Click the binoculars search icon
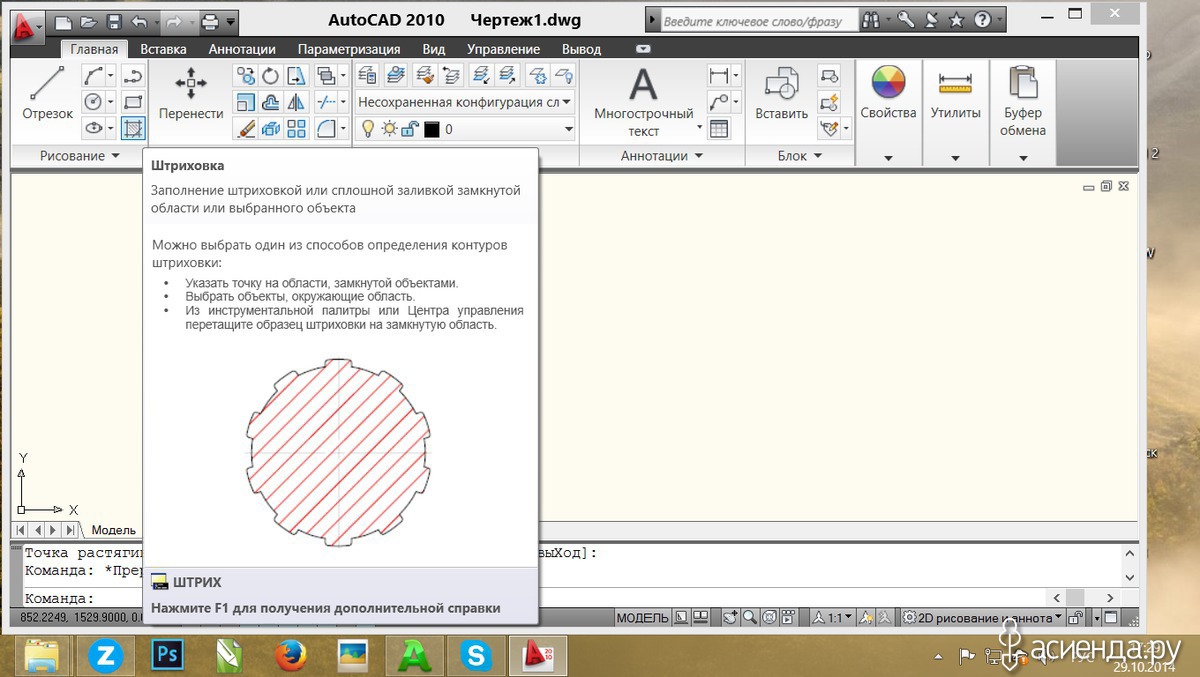 coord(871,20)
